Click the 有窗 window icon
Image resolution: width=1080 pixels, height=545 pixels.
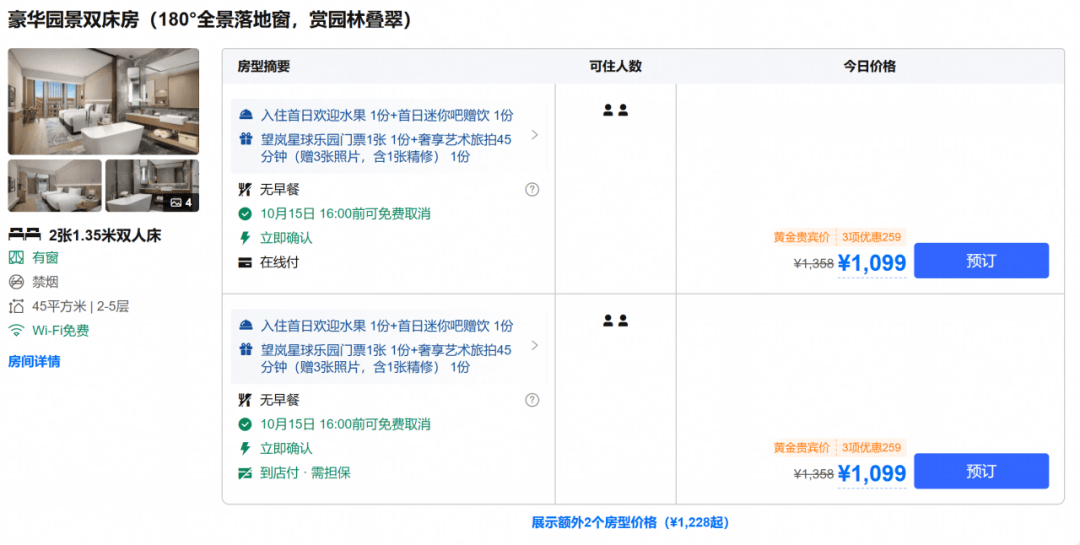[16, 258]
